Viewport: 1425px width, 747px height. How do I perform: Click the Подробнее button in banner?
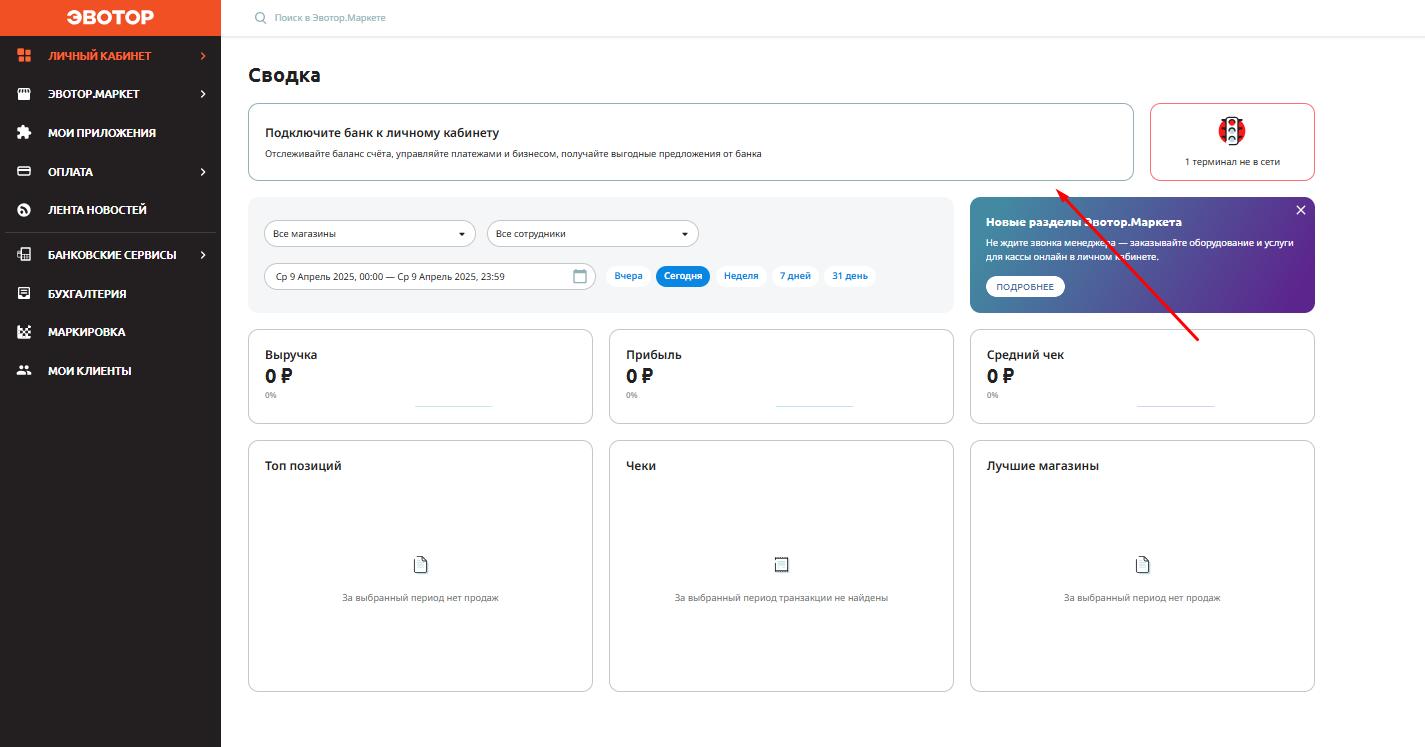[x=1025, y=287]
